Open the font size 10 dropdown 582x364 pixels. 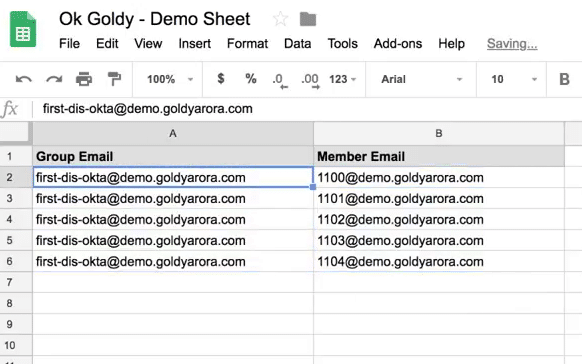[514, 79]
